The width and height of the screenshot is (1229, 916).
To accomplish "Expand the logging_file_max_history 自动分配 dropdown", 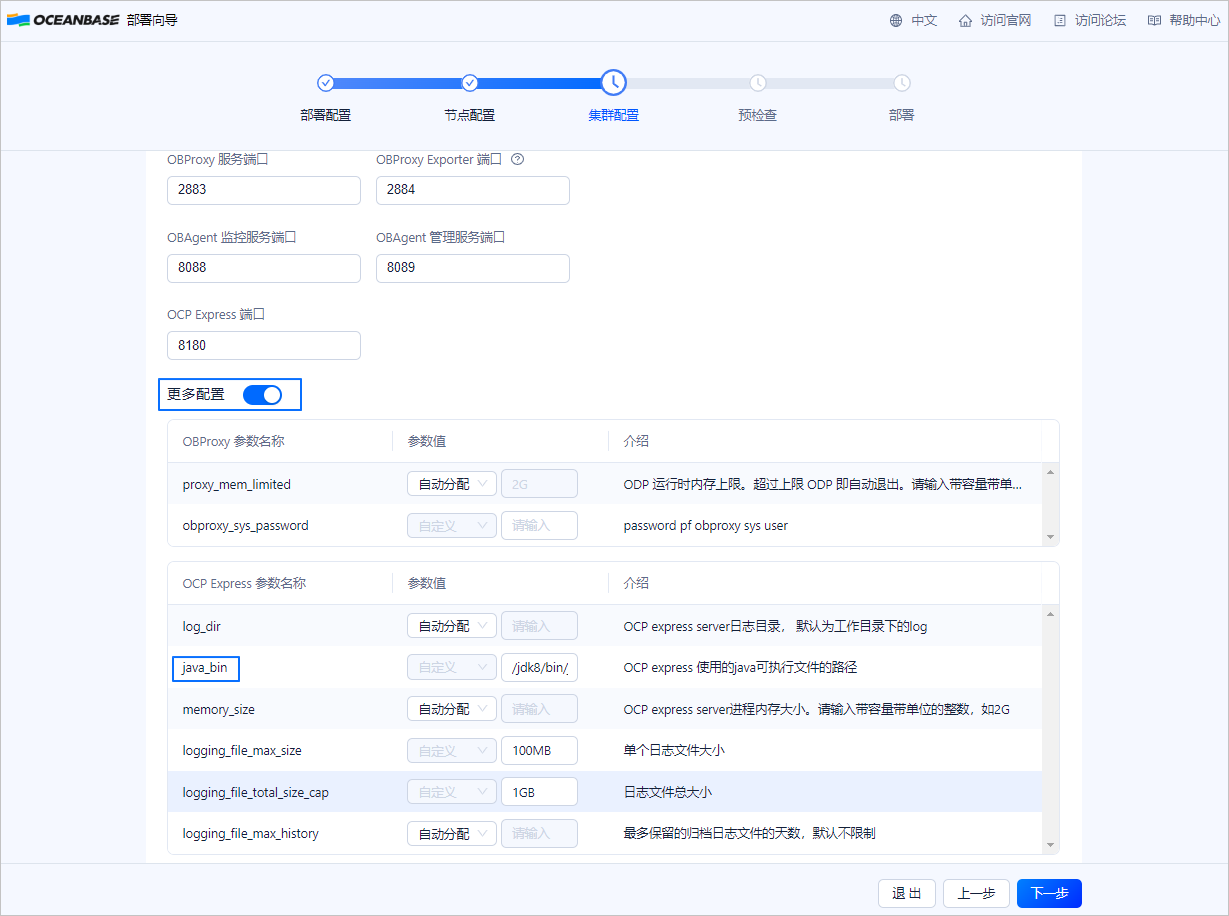I will tap(451, 833).
